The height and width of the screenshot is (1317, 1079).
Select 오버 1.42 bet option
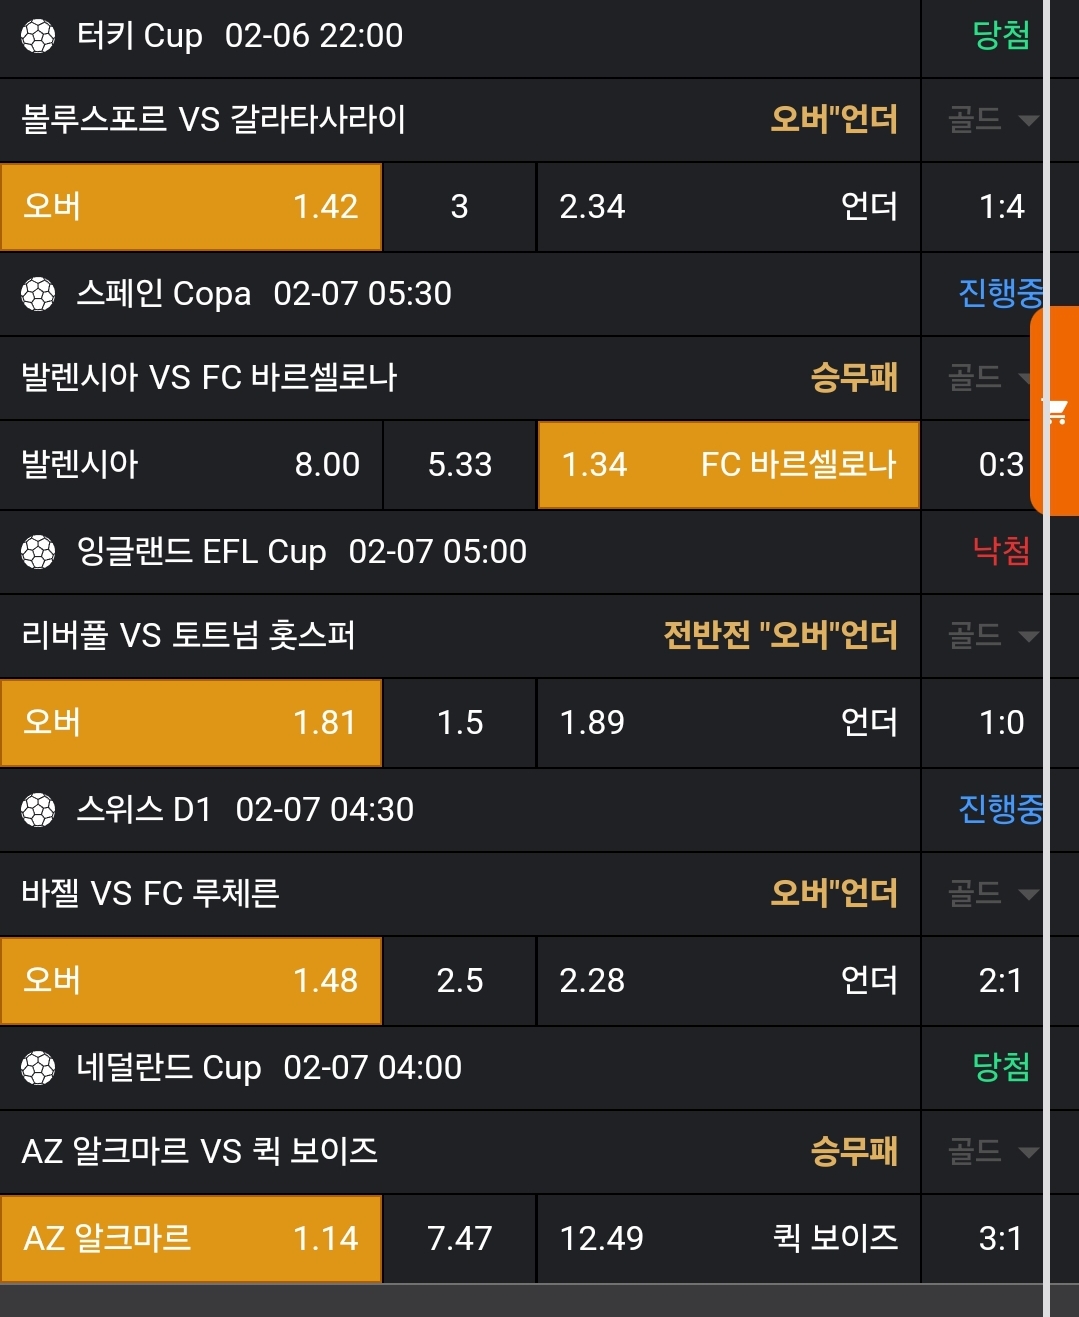pyautogui.click(x=191, y=207)
